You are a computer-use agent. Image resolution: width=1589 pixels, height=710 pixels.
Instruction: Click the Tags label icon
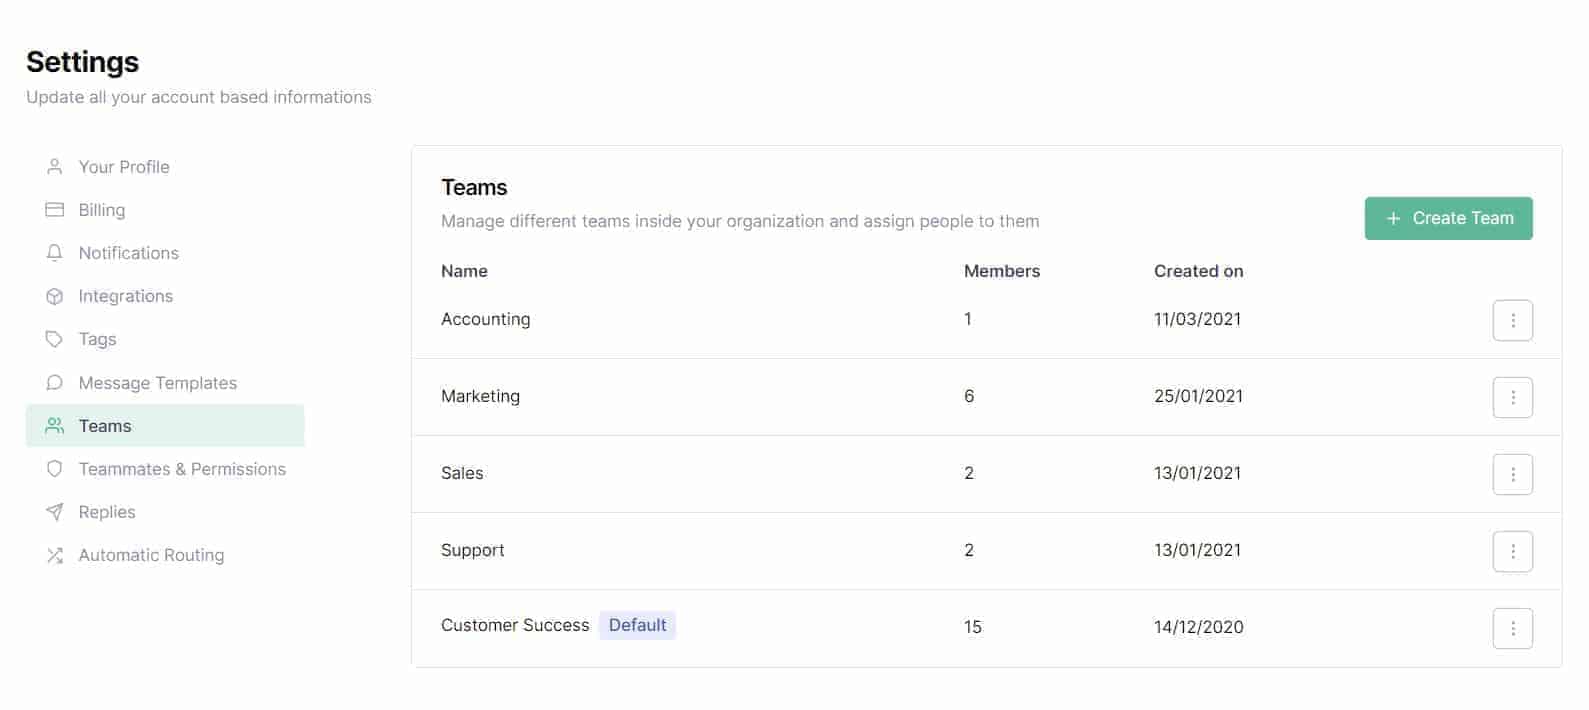[x=55, y=339]
